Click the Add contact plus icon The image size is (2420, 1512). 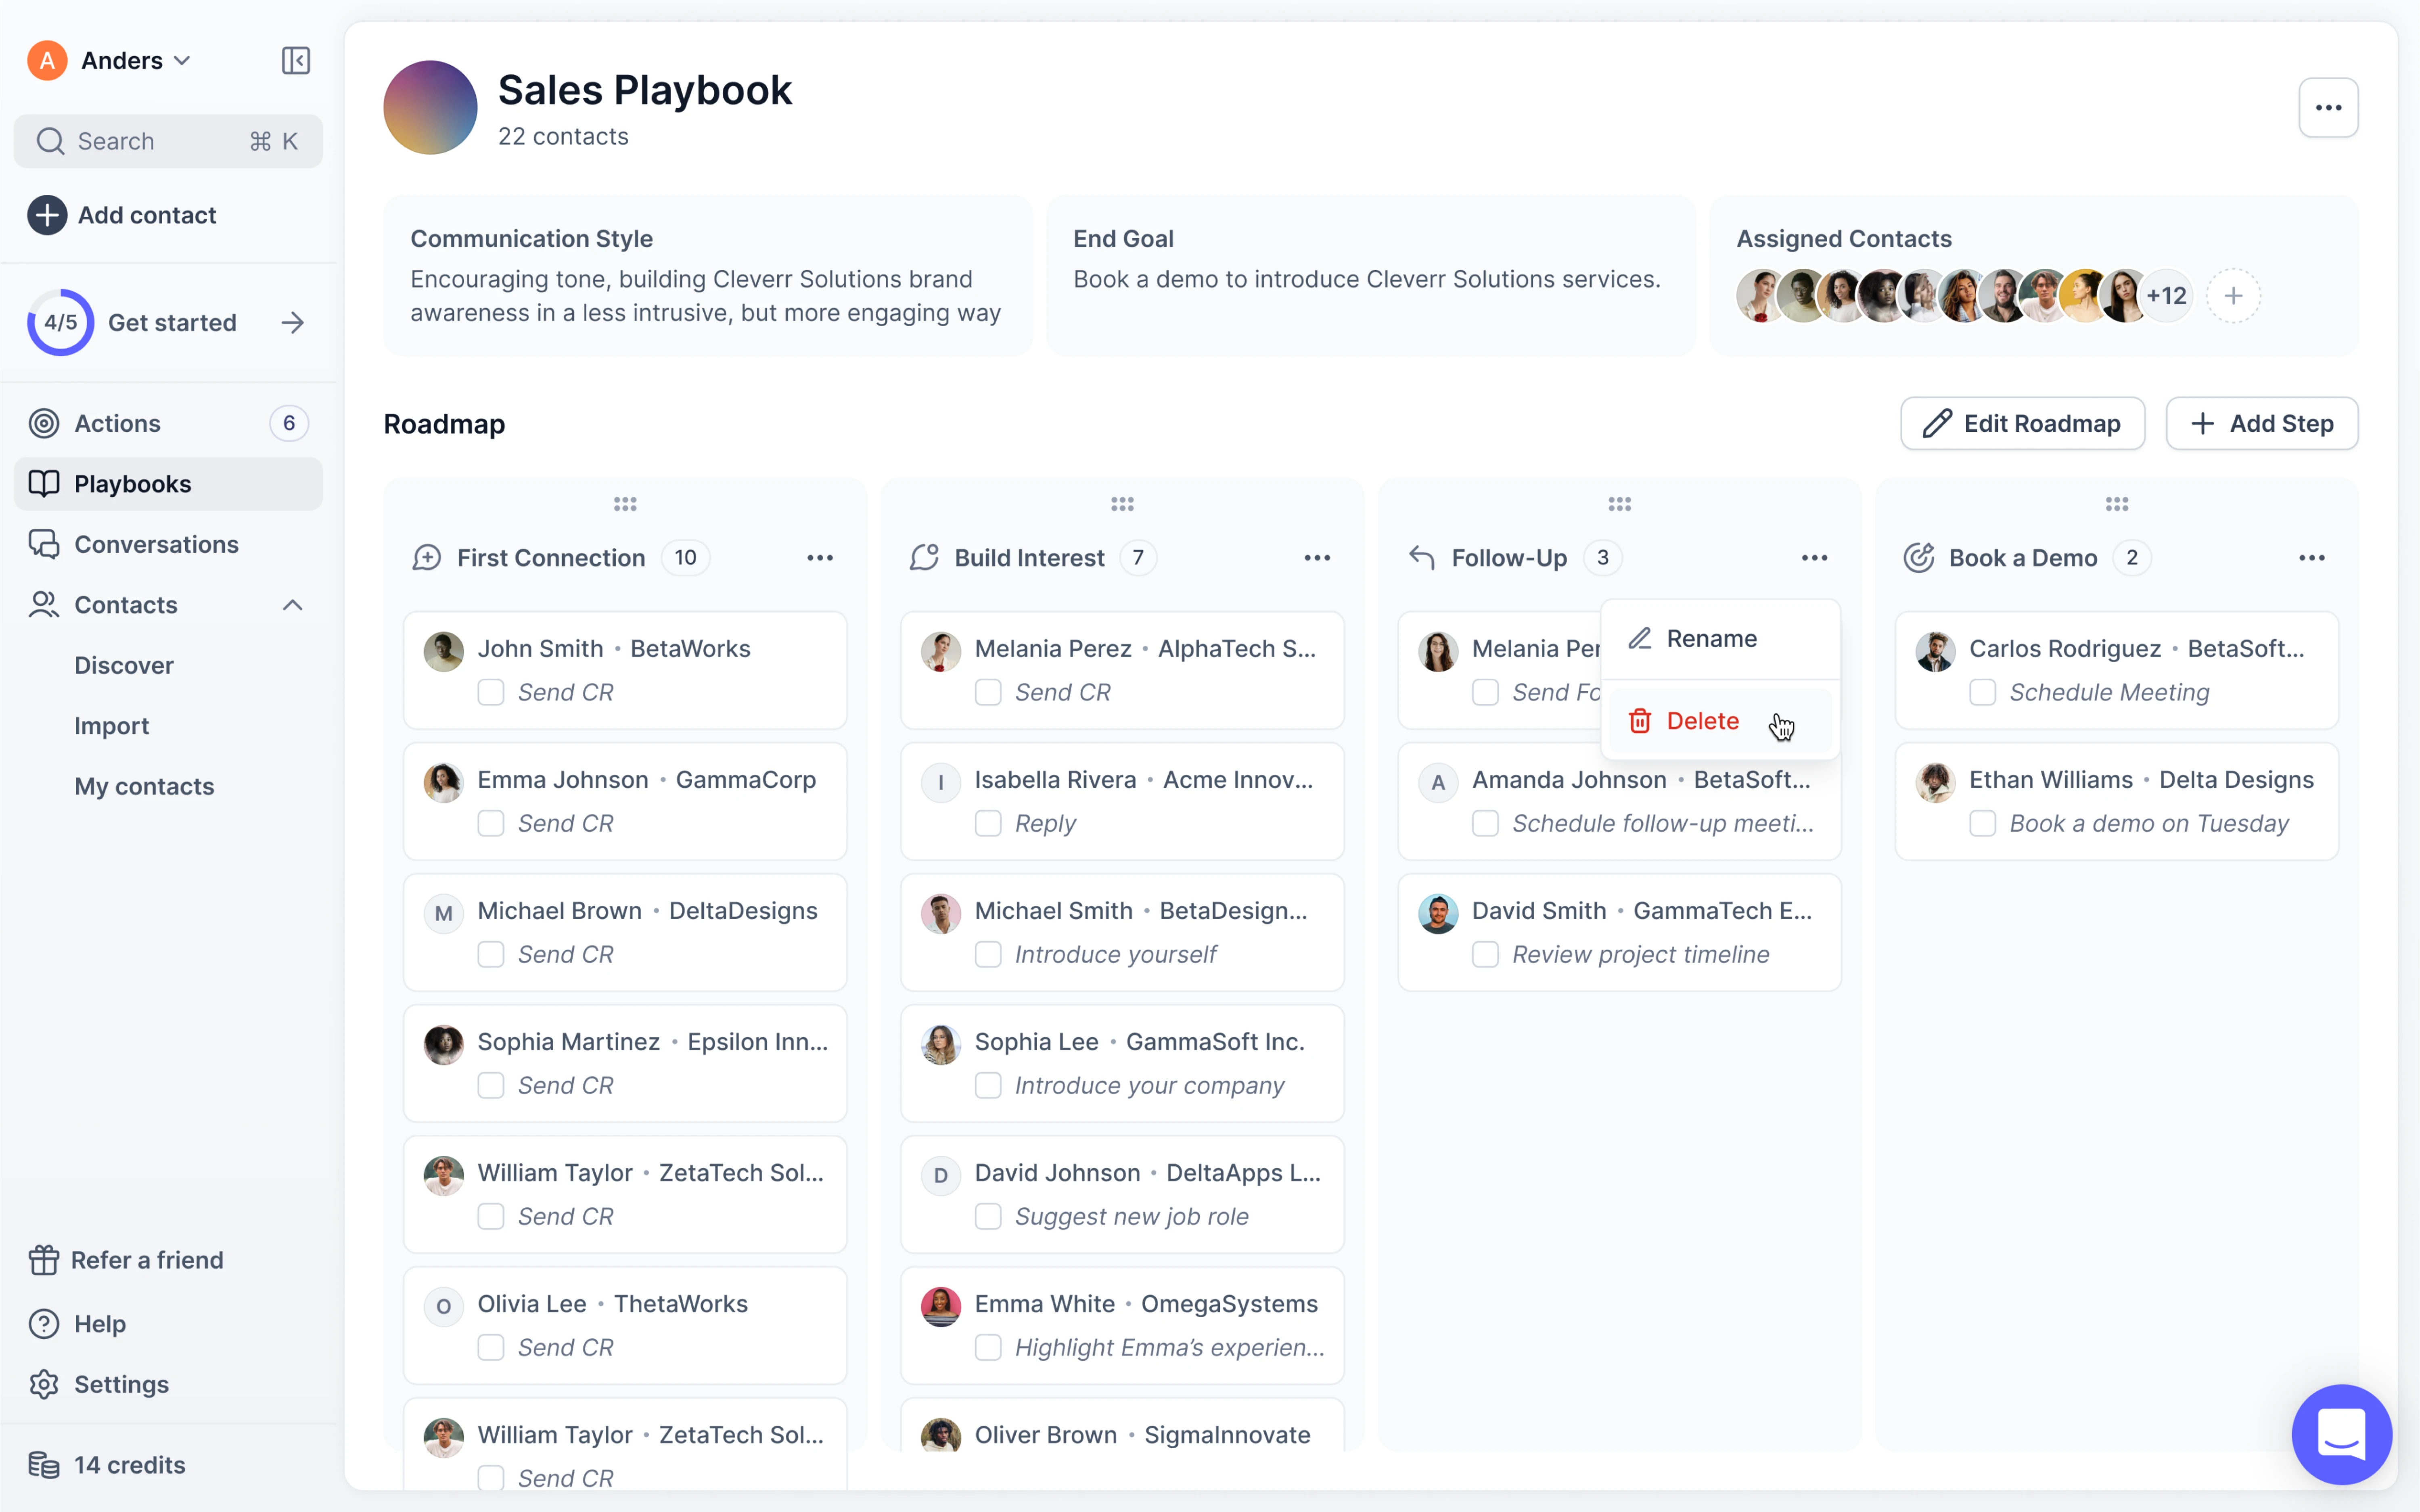[47, 215]
